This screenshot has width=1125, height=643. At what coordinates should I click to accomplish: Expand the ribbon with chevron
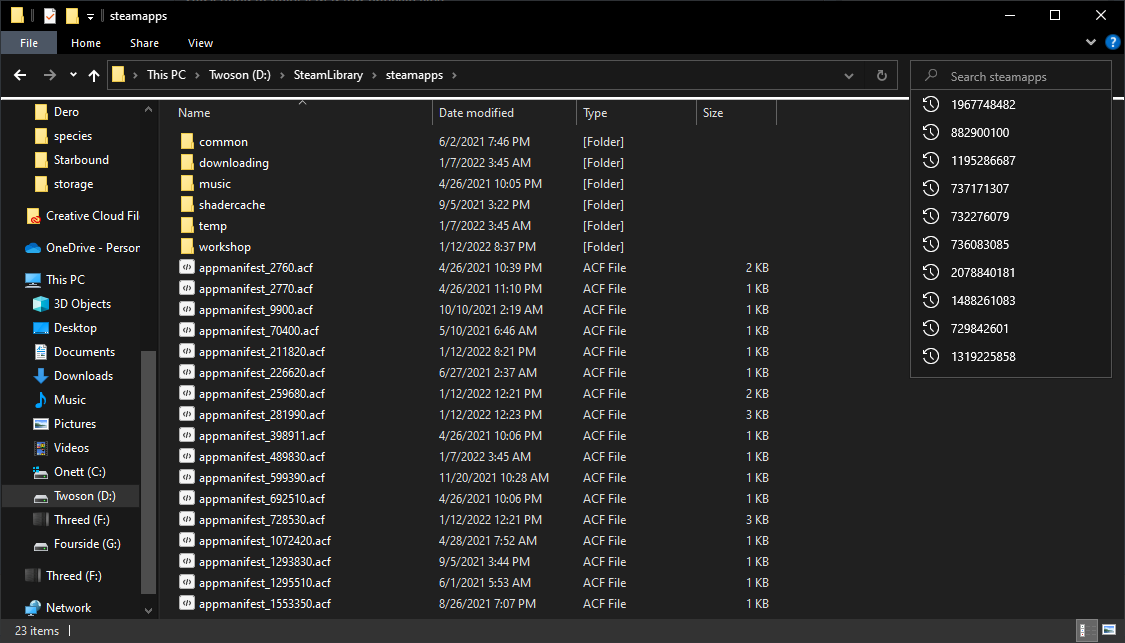1091,43
